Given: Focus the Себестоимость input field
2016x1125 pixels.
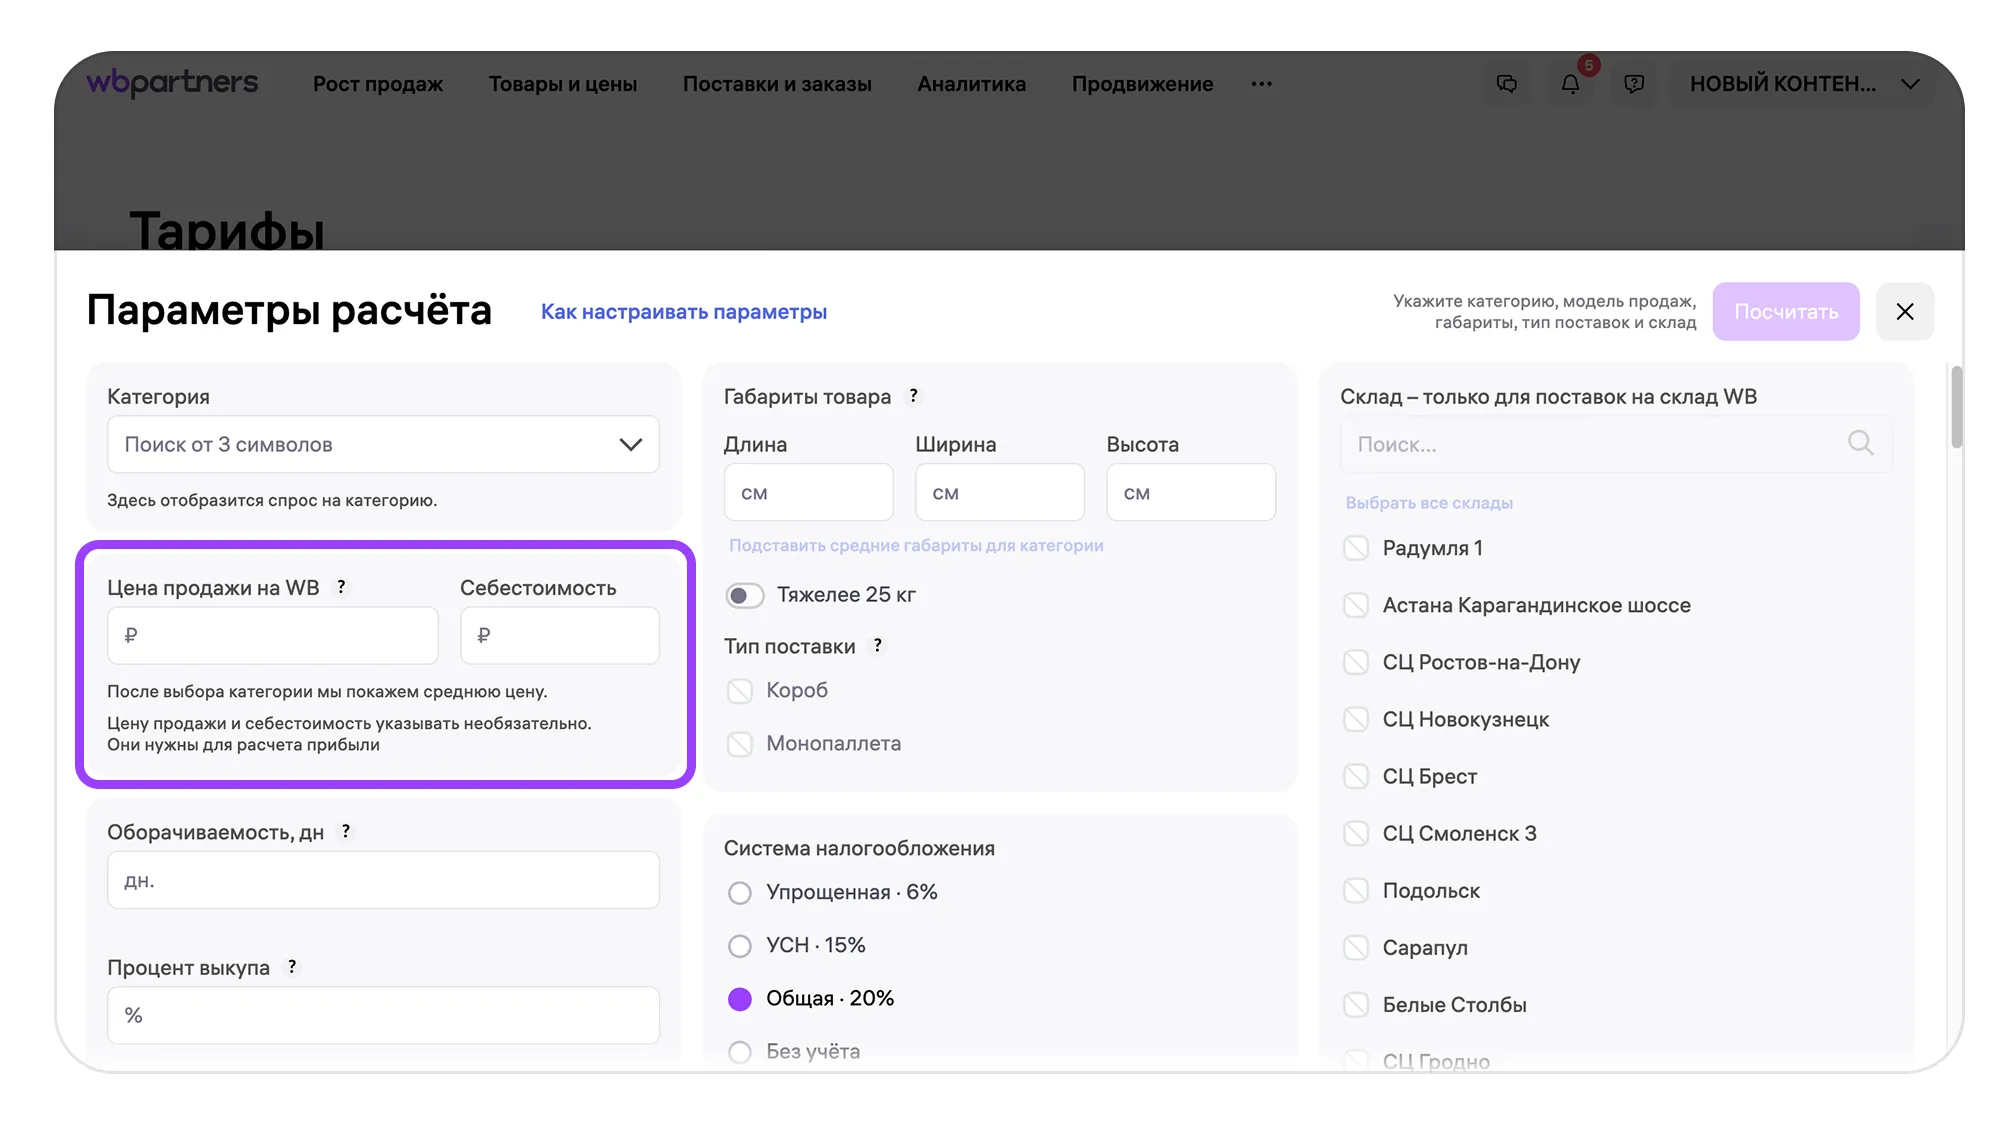Looking at the screenshot, I should (560, 635).
